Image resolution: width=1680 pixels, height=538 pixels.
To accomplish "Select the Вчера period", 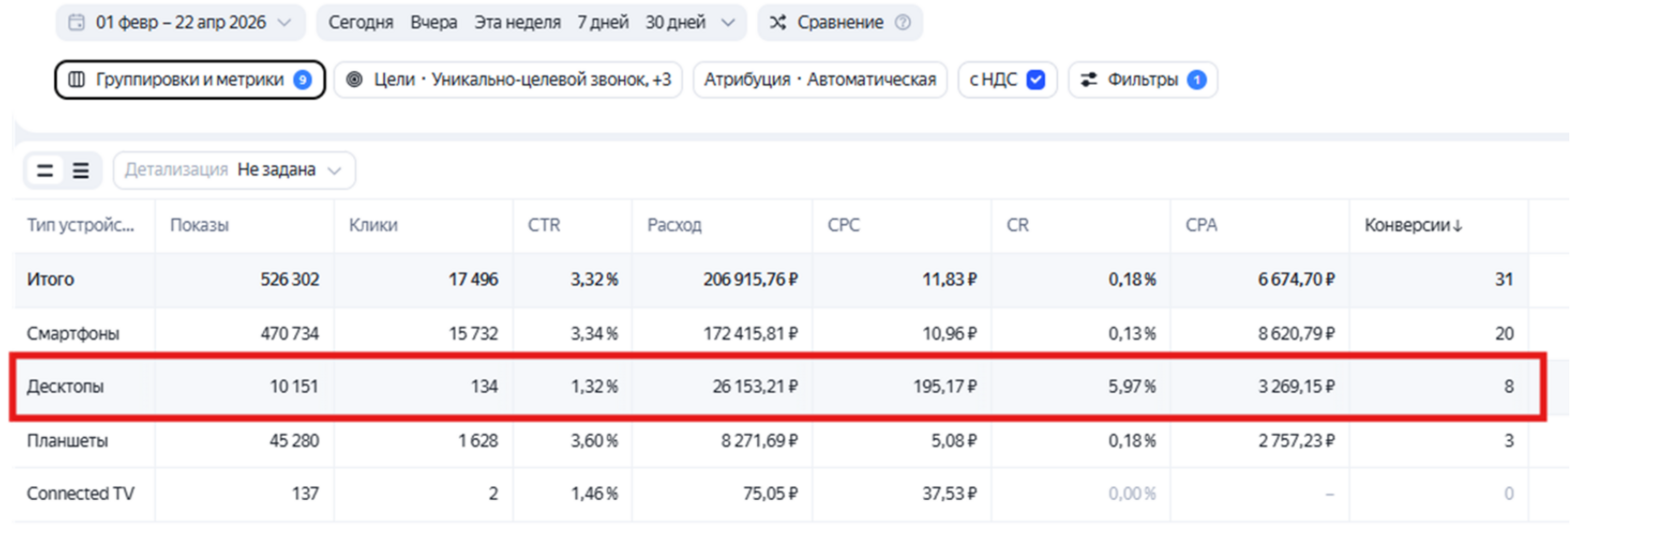I will [x=434, y=22].
